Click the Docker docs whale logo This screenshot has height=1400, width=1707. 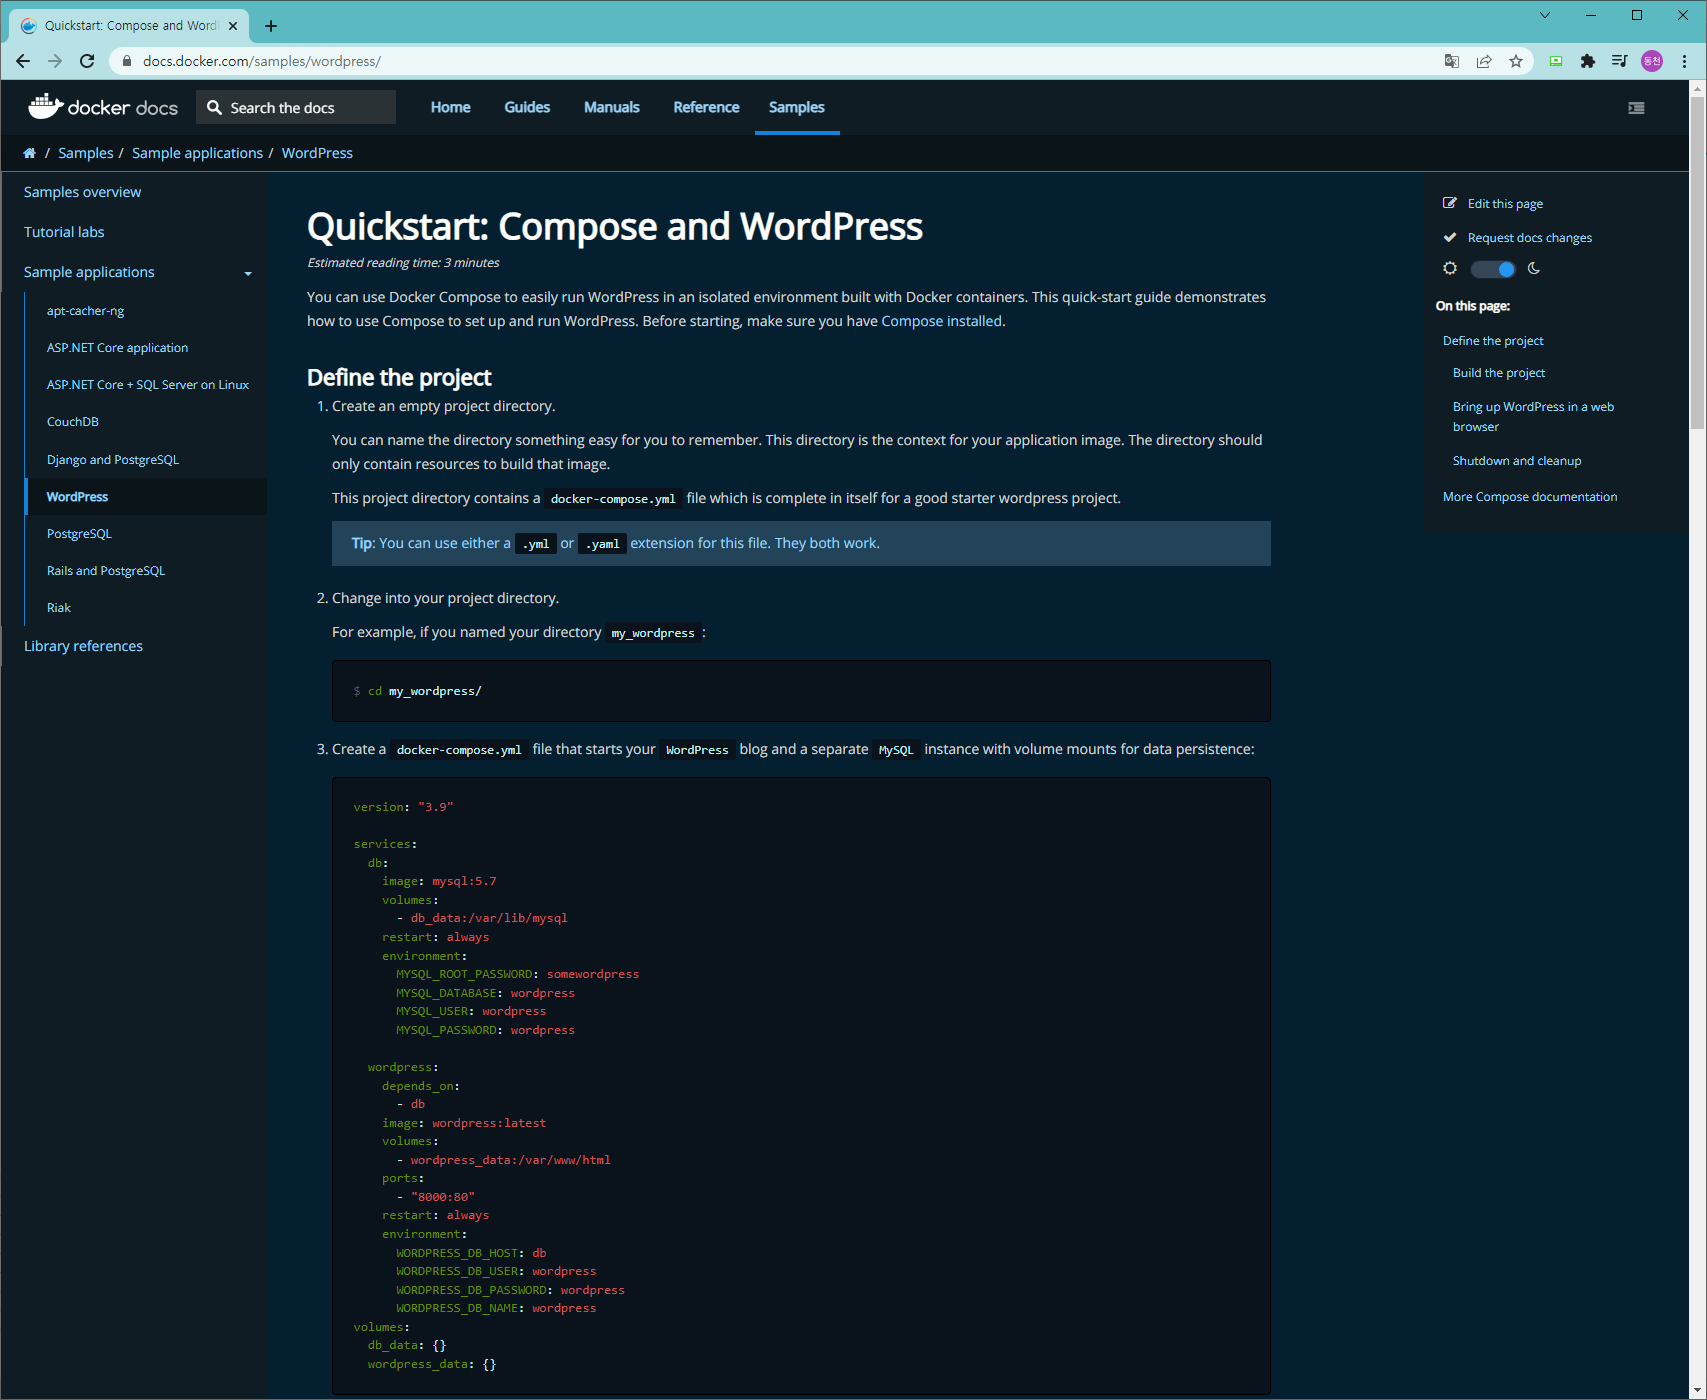coord(46,106)
